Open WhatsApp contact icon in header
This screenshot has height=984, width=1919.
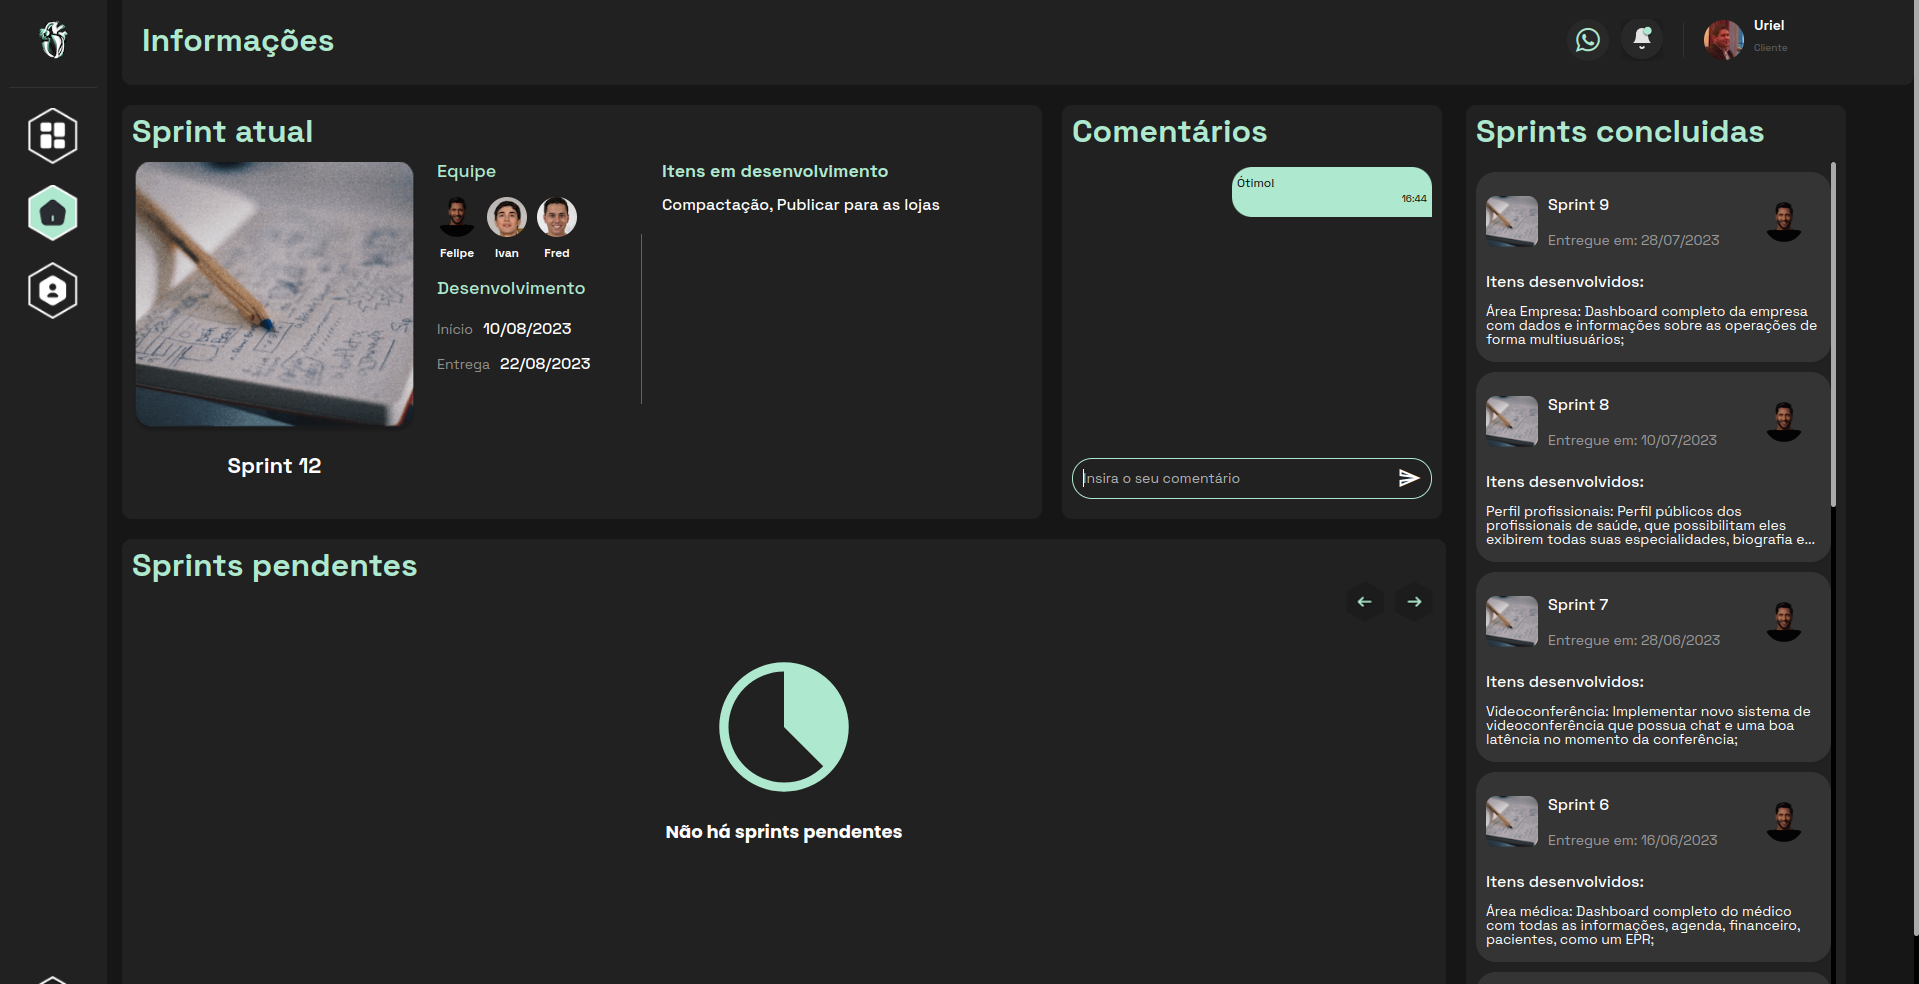tap(1588, 40)
